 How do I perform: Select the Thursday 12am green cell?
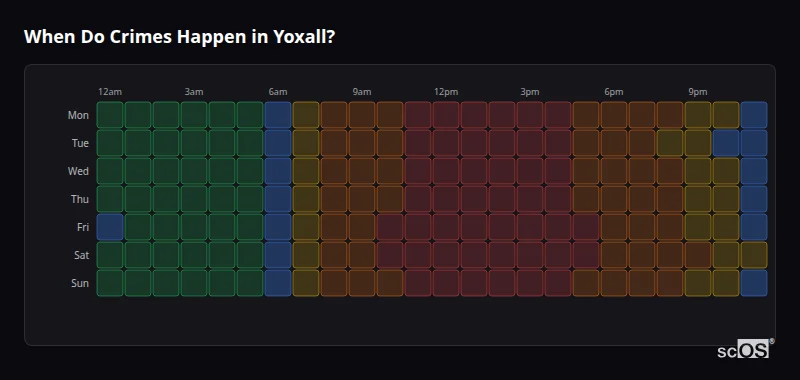point(110,199)
